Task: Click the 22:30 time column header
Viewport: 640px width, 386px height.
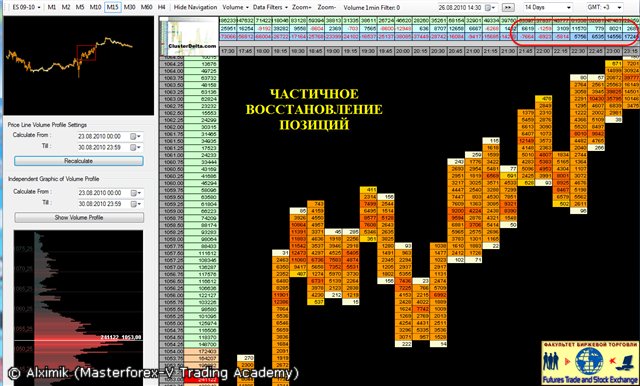Action: (578, 51)
